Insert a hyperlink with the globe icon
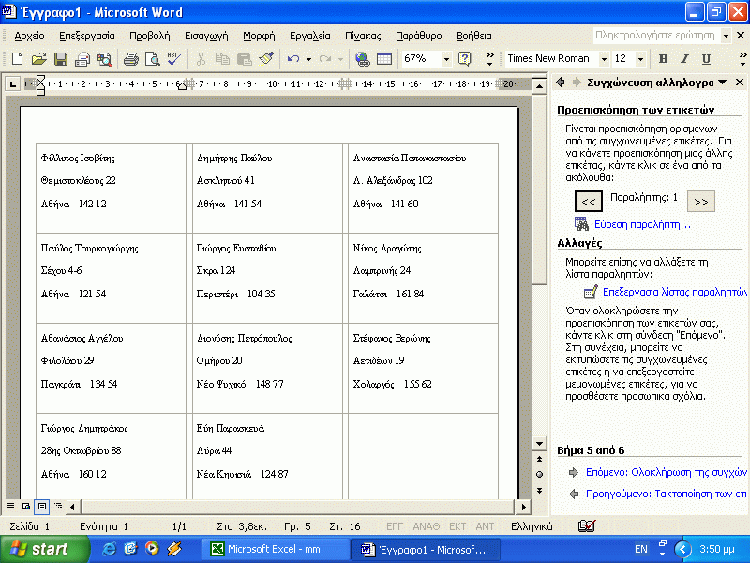Viewport: 750px width, 563px height. coord(362,59)
